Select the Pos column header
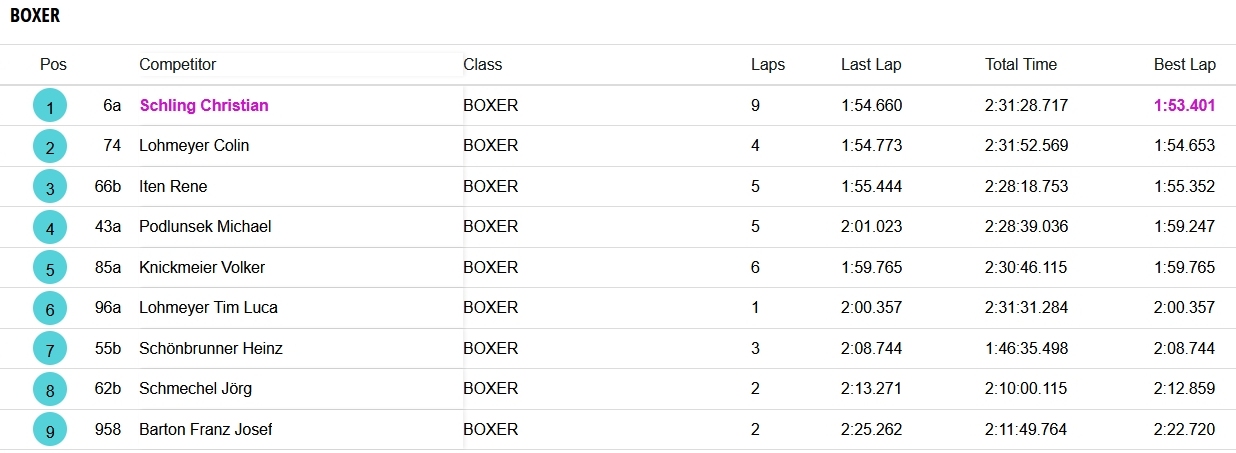The height and width of the screenshot is (453, 1236). [x=53, y=65]
